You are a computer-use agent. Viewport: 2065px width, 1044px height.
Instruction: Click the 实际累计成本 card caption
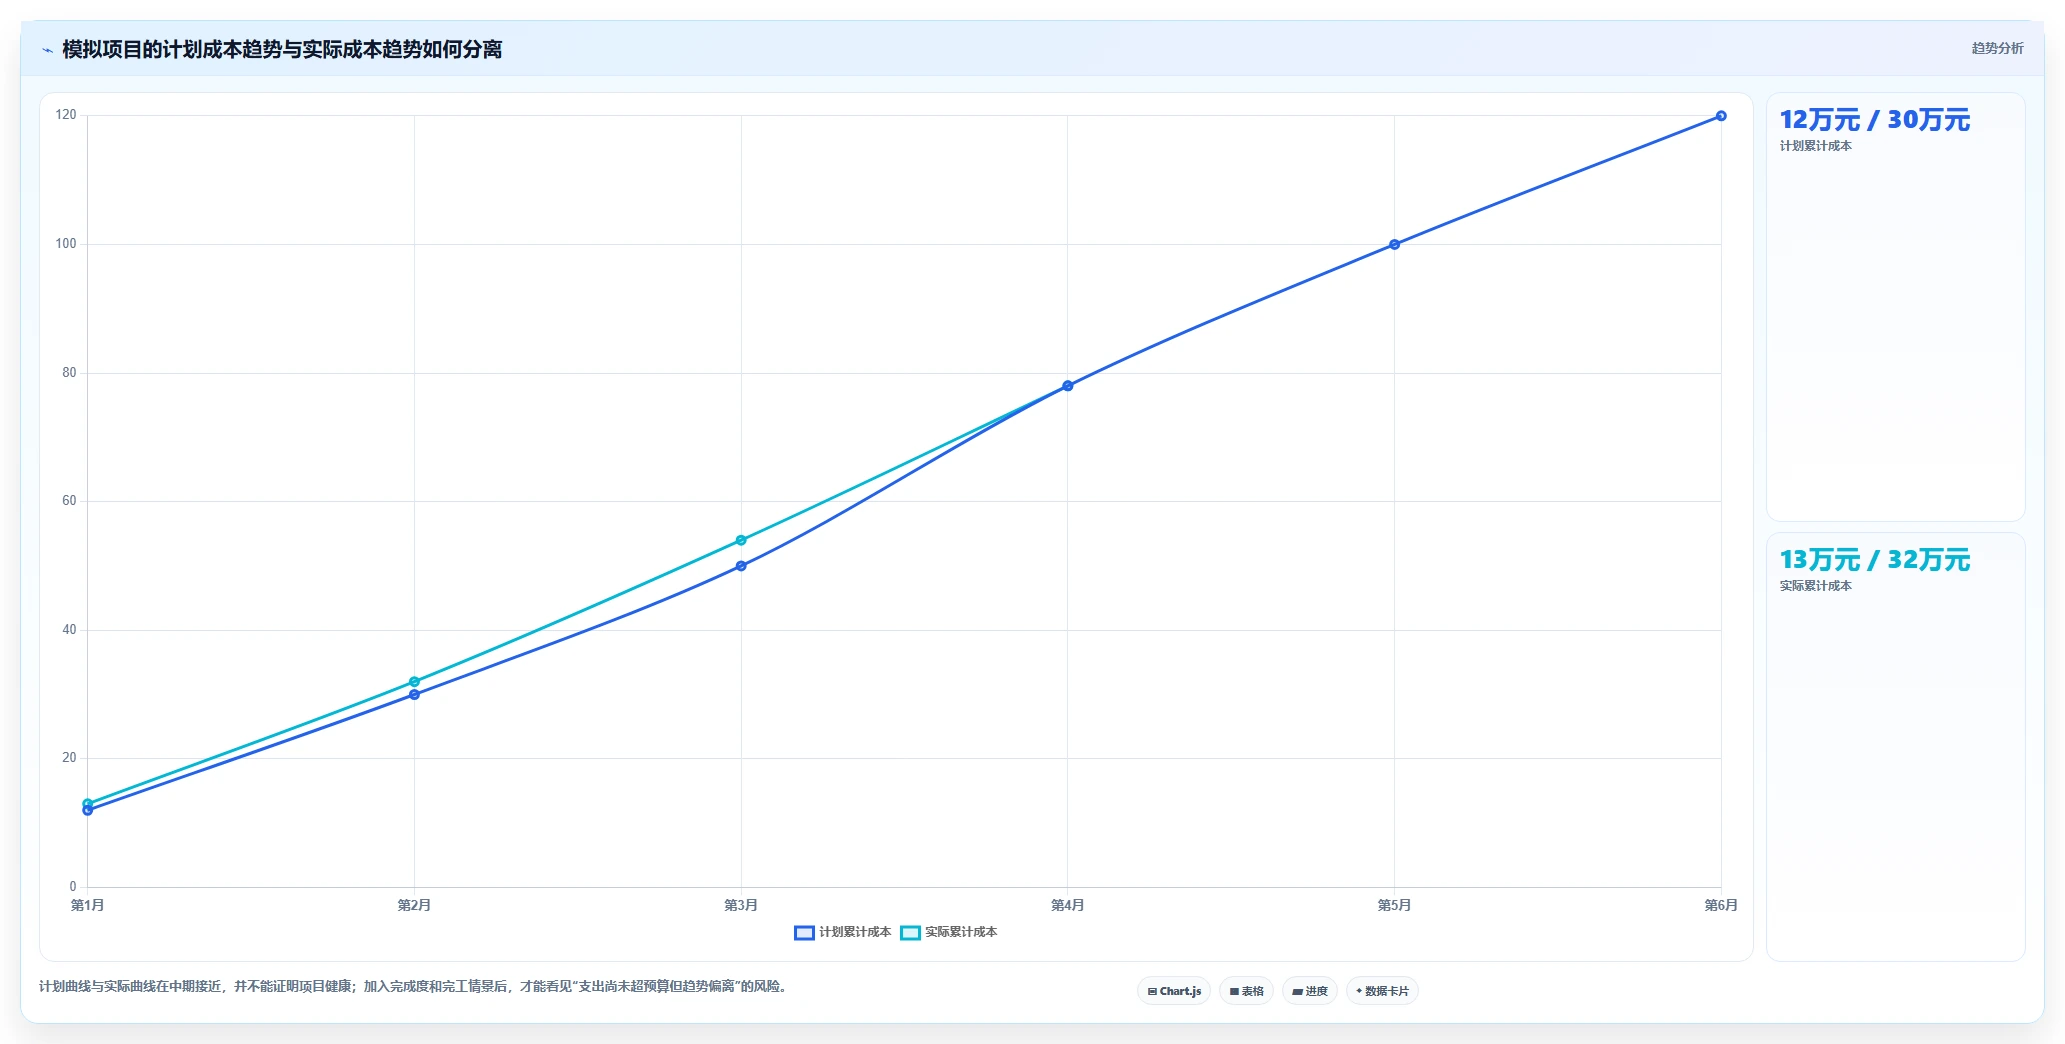point(1815,586)
